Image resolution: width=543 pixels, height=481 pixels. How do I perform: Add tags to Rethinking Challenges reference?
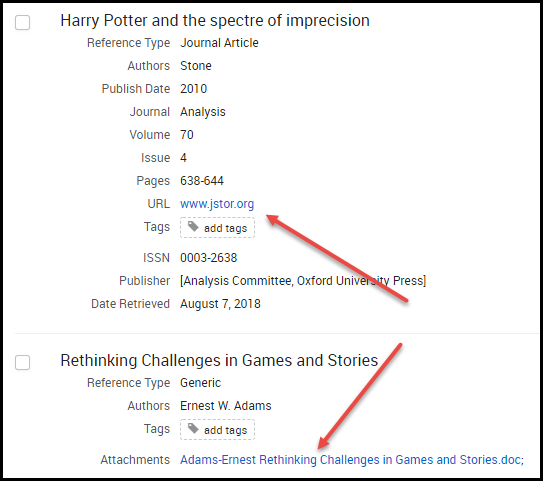click(217, 430)
